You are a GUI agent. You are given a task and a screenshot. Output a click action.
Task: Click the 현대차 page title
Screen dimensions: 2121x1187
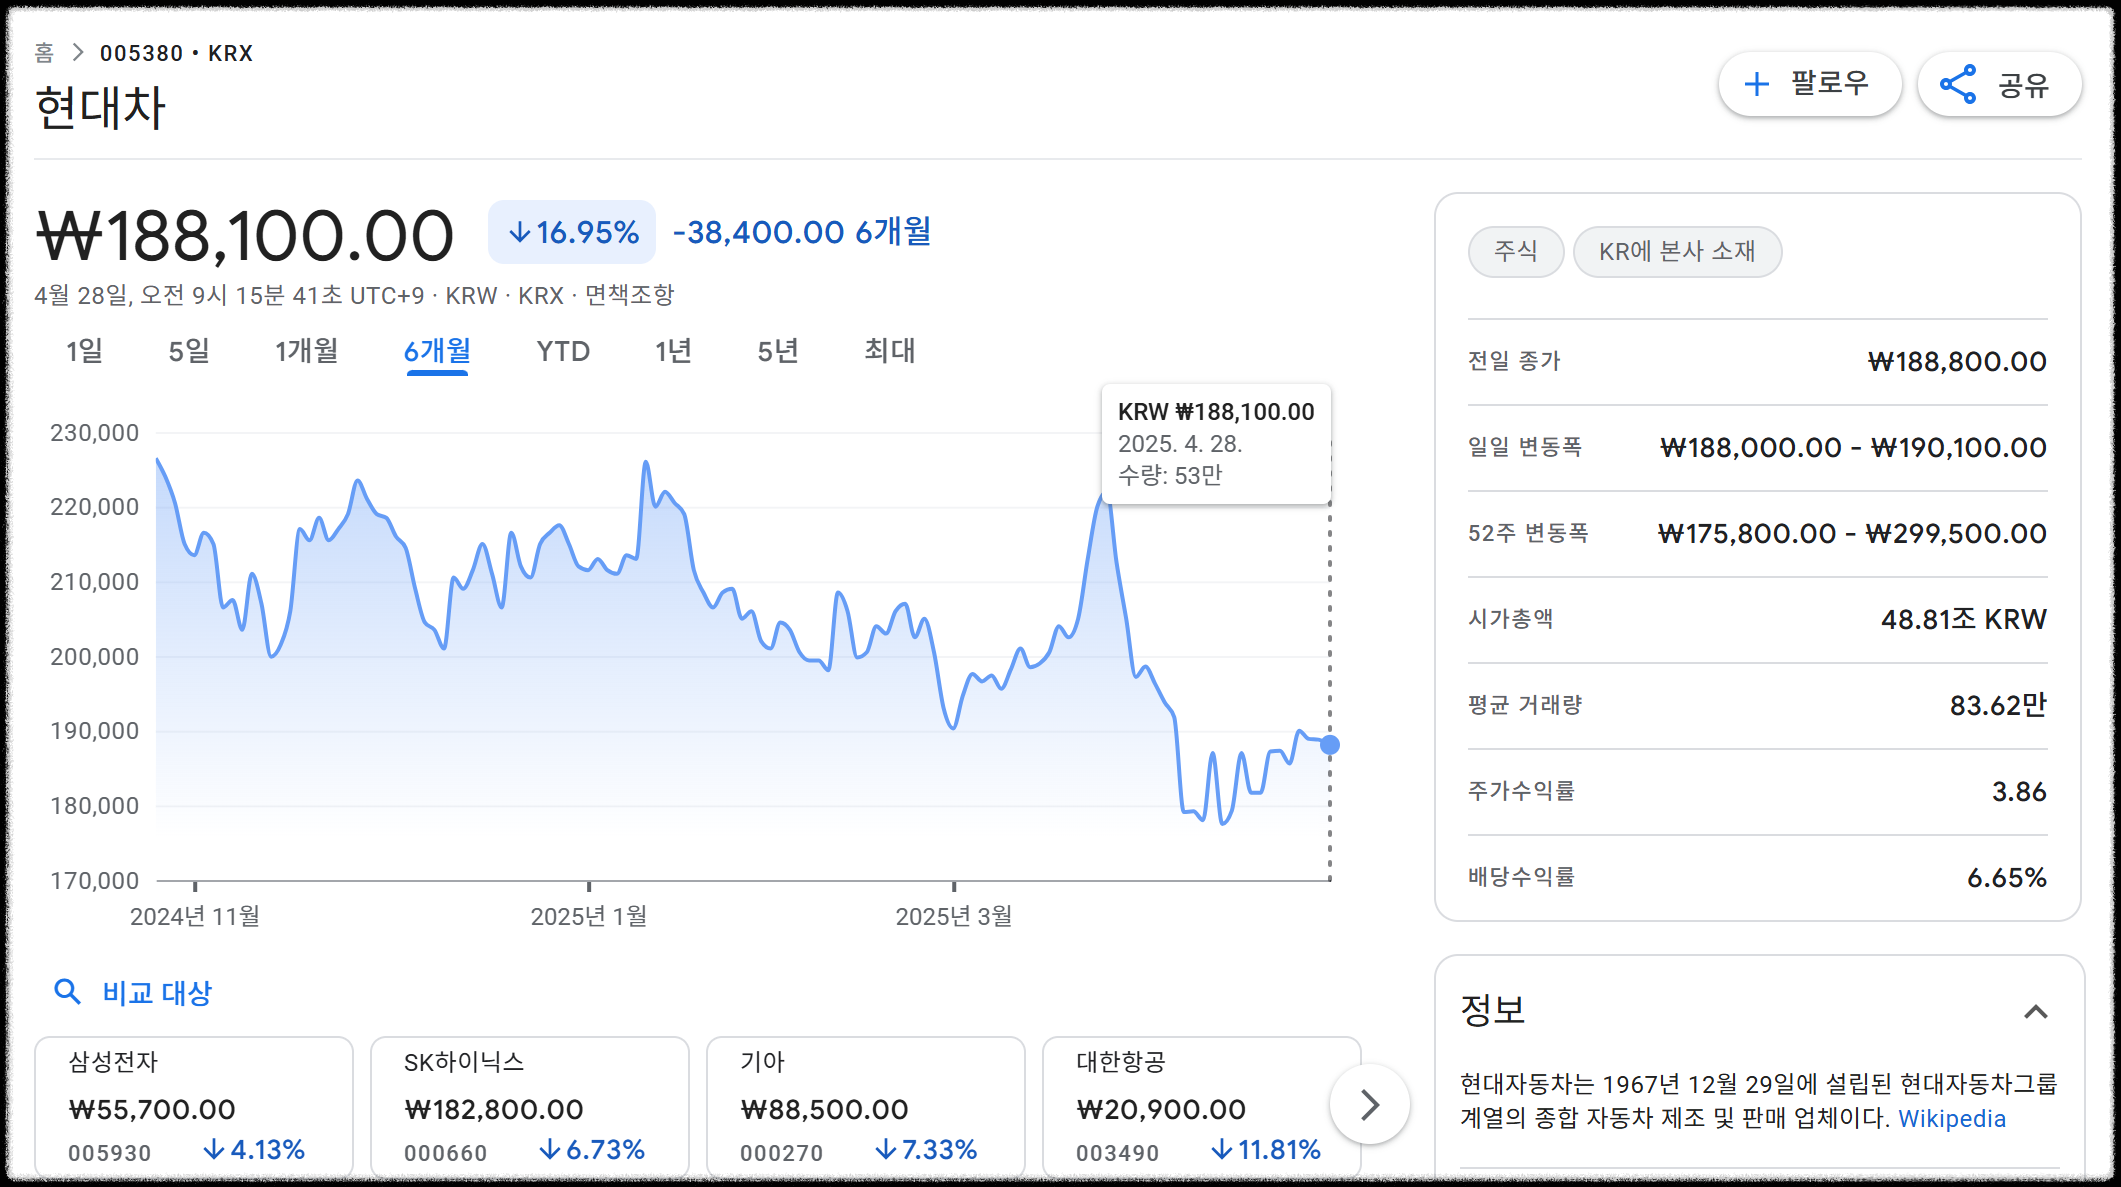(100, 108)
